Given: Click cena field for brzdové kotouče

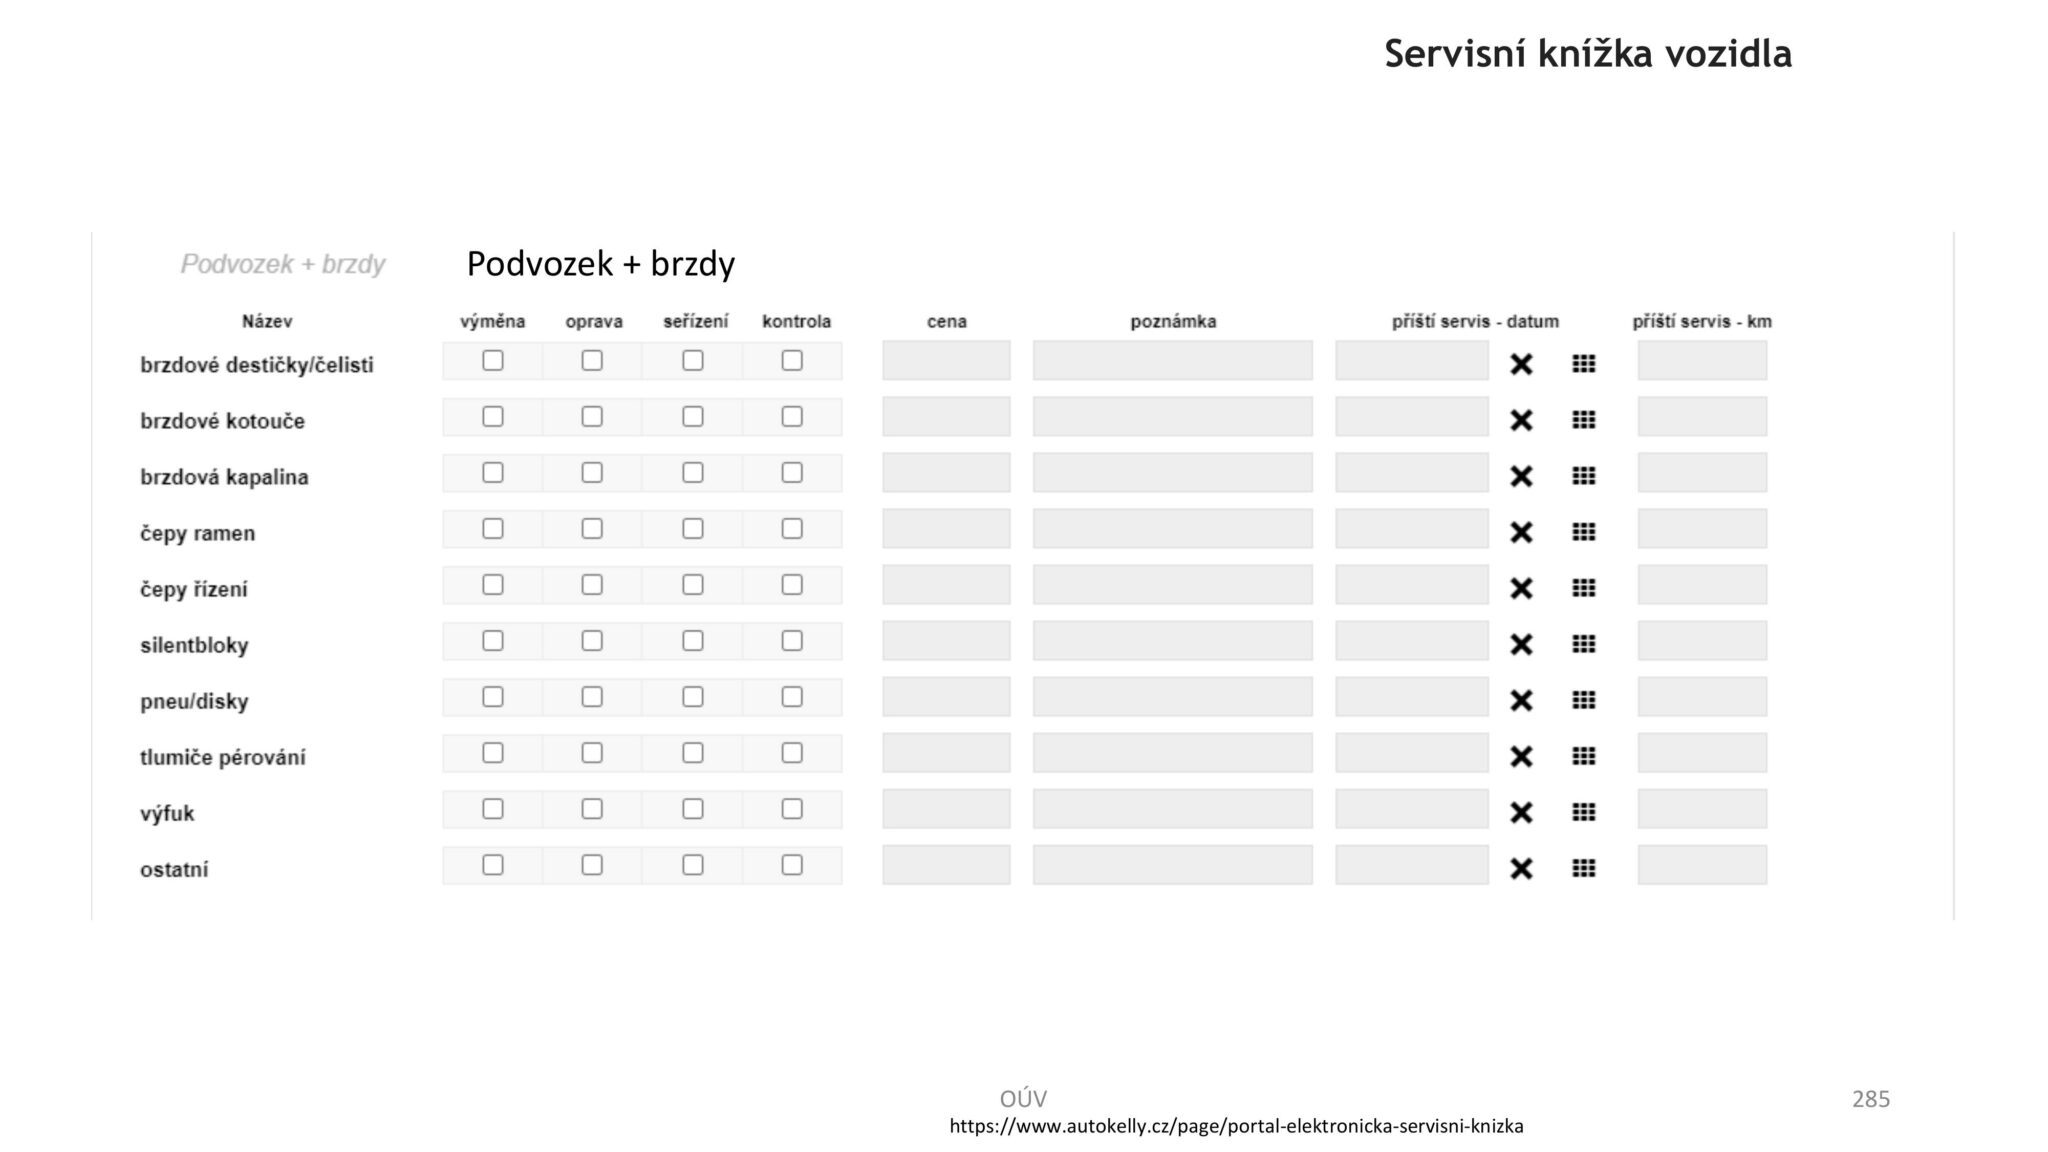Looking at the screenshot, I should [946, 416].
